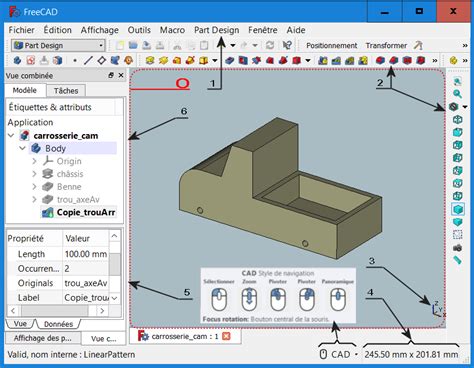This screenshot has height=368, width=474.
Task: Click the Chamfer tool icon
Action: (394, 60)
